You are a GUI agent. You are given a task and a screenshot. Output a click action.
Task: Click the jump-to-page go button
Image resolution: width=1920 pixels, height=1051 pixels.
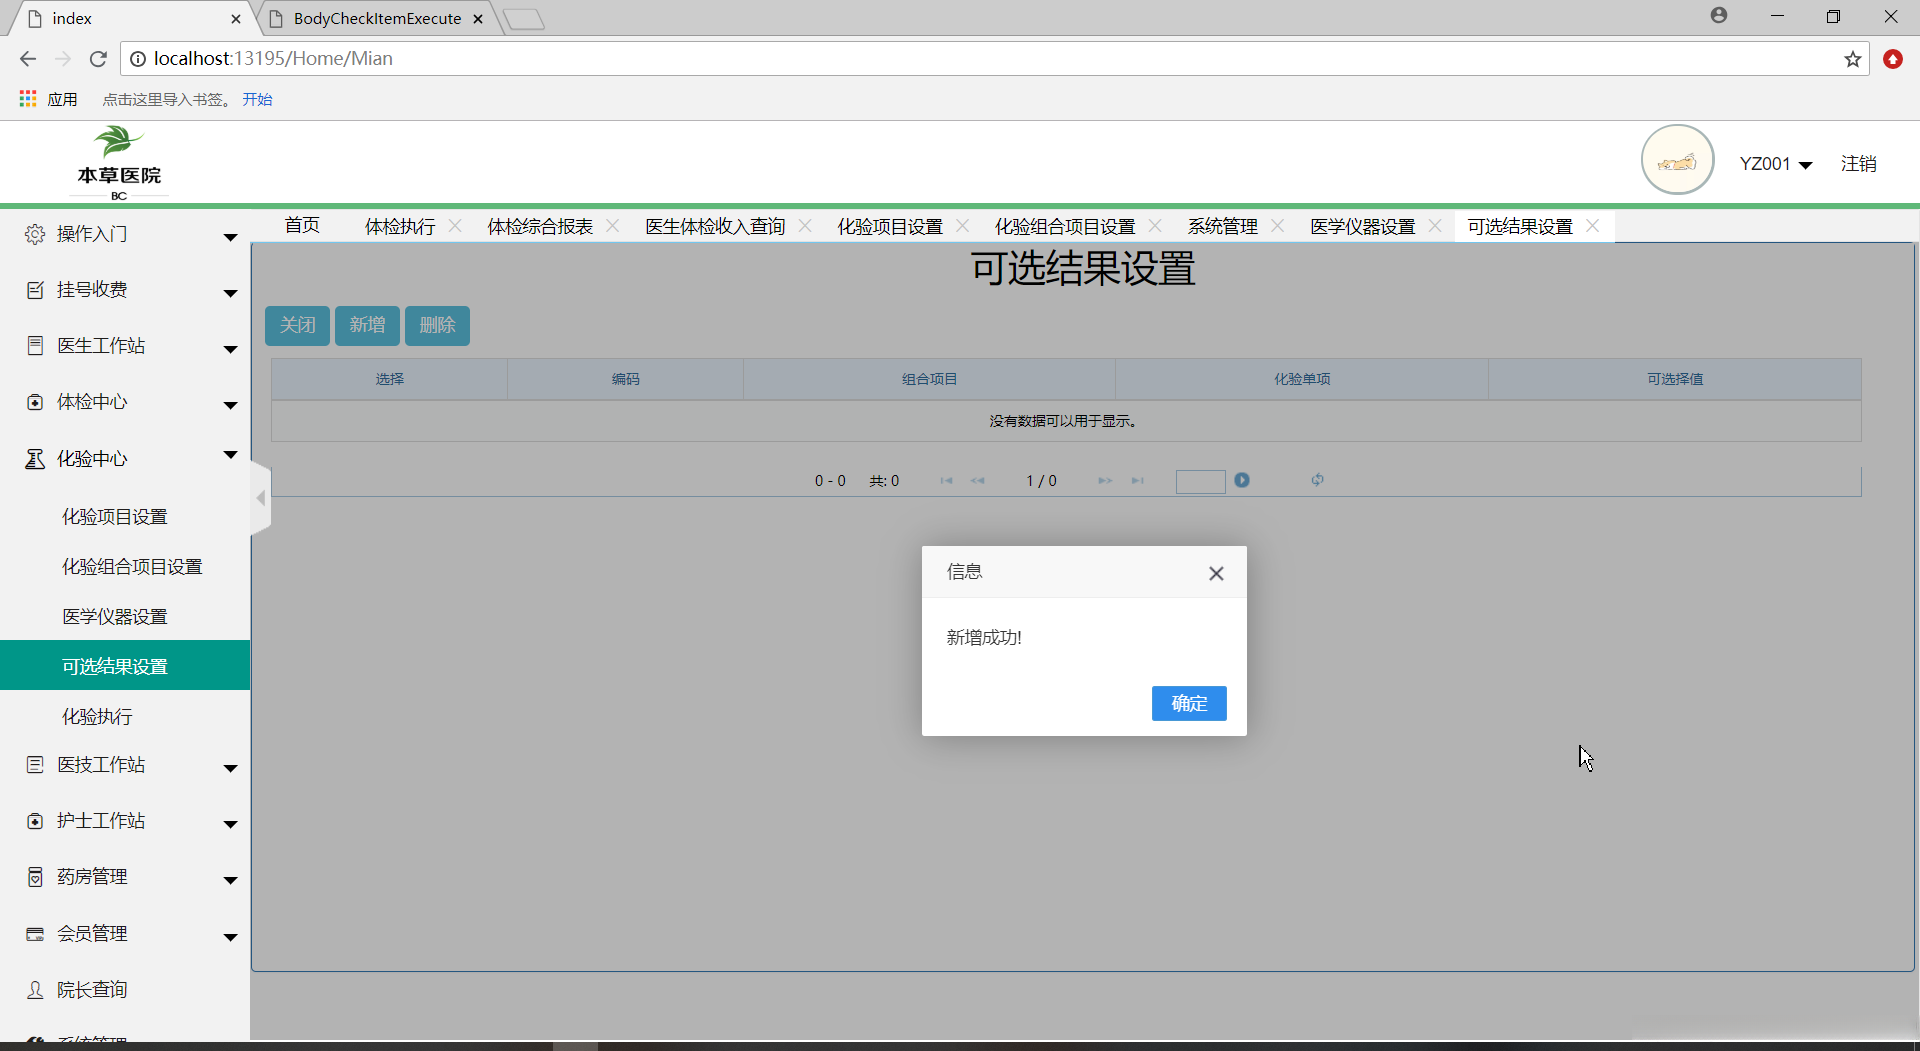[1242, 480]
